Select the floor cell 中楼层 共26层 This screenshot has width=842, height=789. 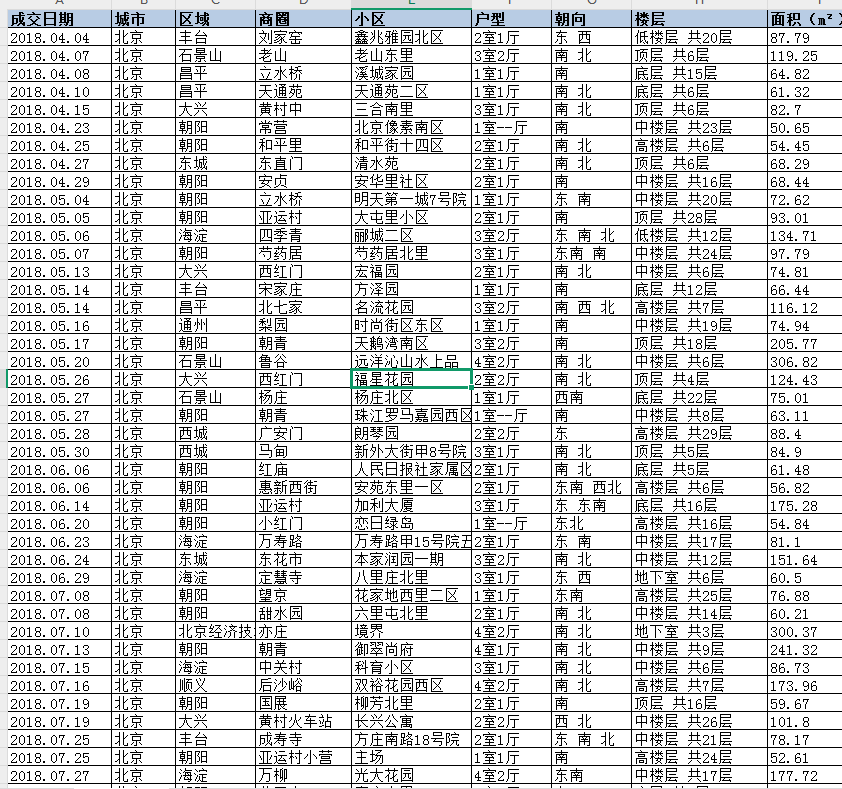coord(700,722)
